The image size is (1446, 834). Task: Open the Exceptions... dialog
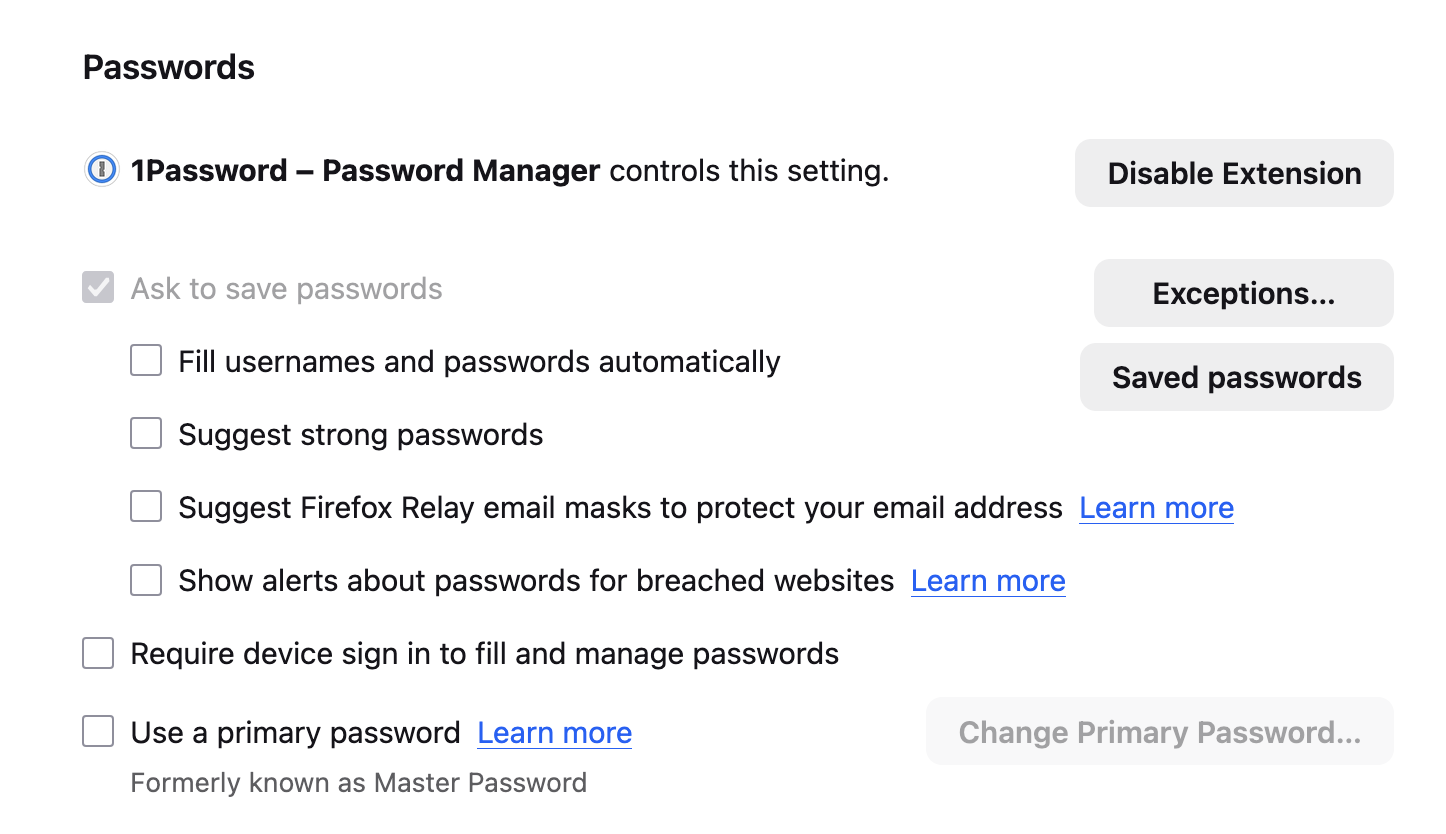click(1243, 293)
